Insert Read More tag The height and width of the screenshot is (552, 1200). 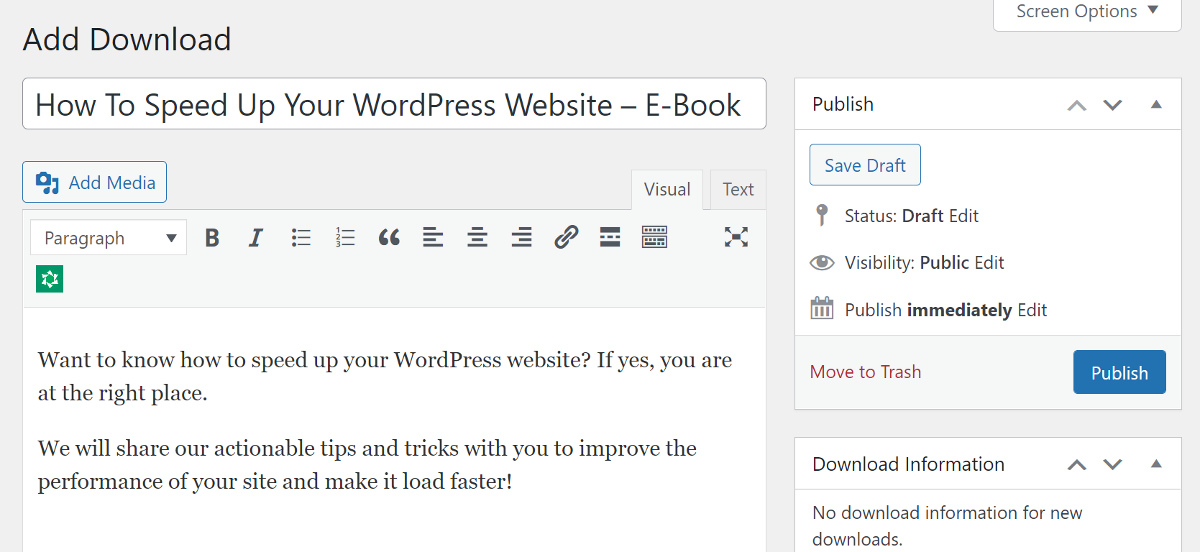610,238
